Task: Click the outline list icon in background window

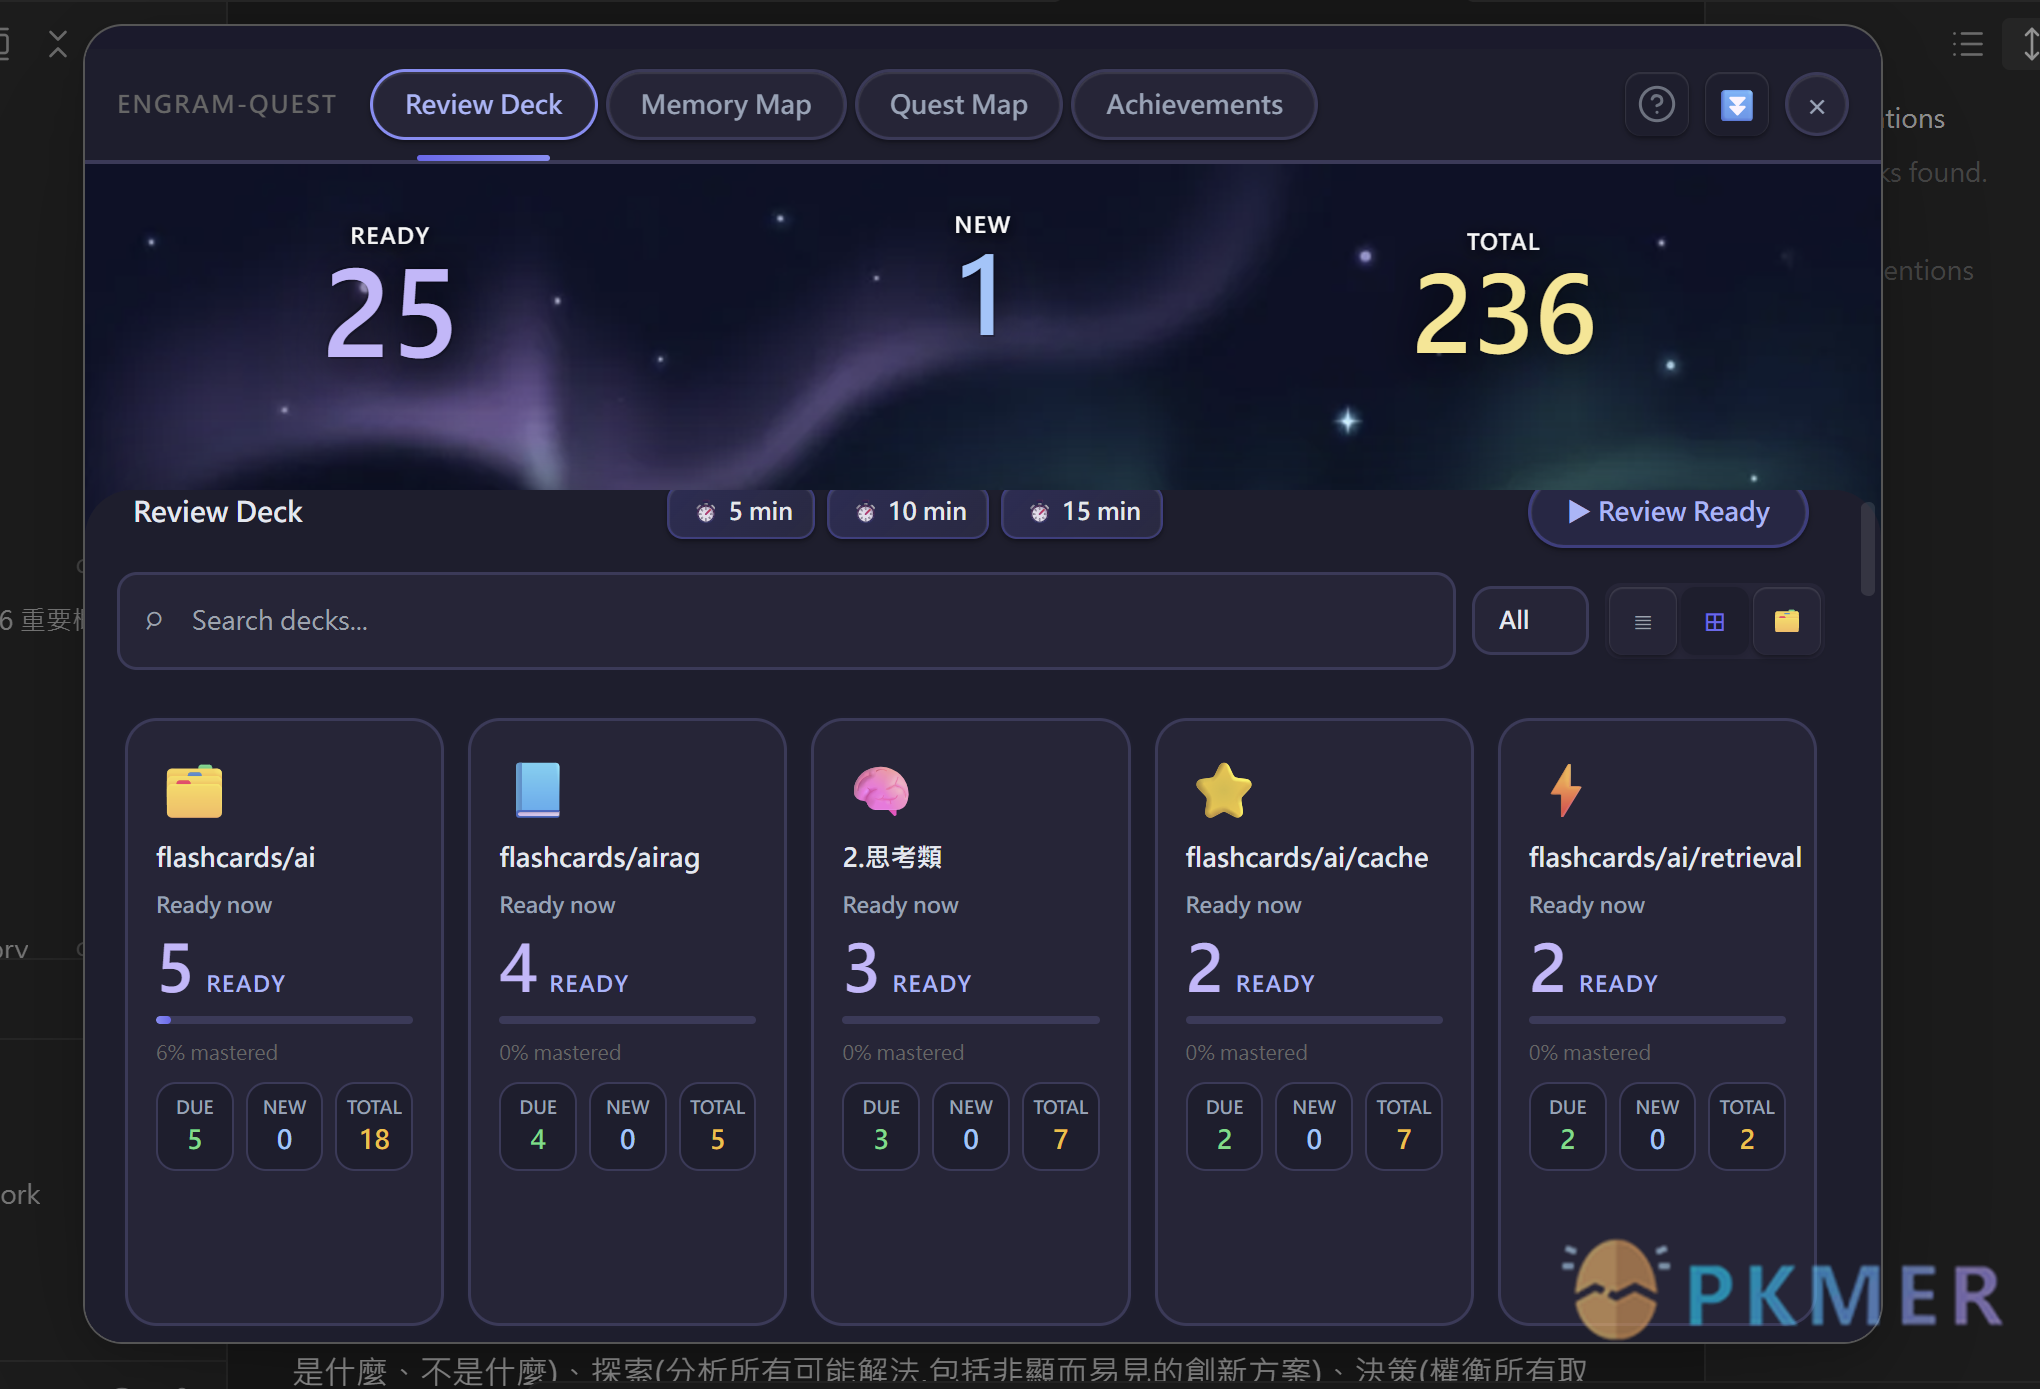Action: click(1967, 44)
